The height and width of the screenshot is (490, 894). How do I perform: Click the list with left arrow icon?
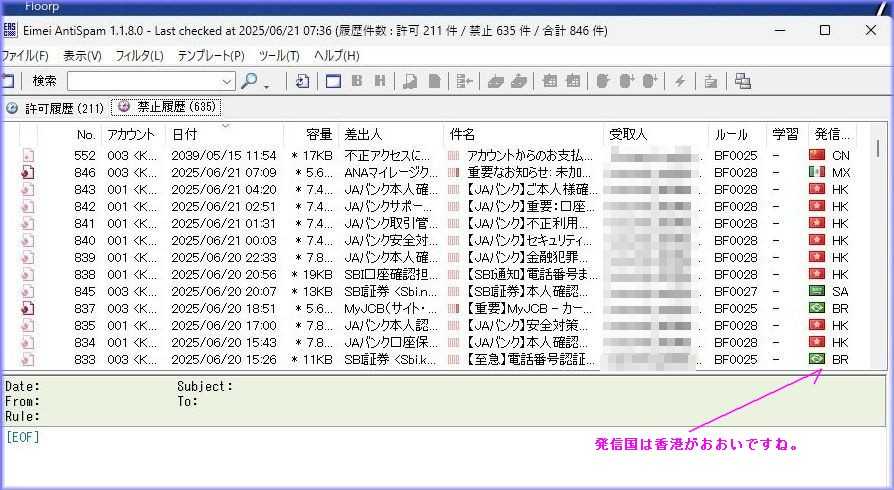click(x=465, y=82)
